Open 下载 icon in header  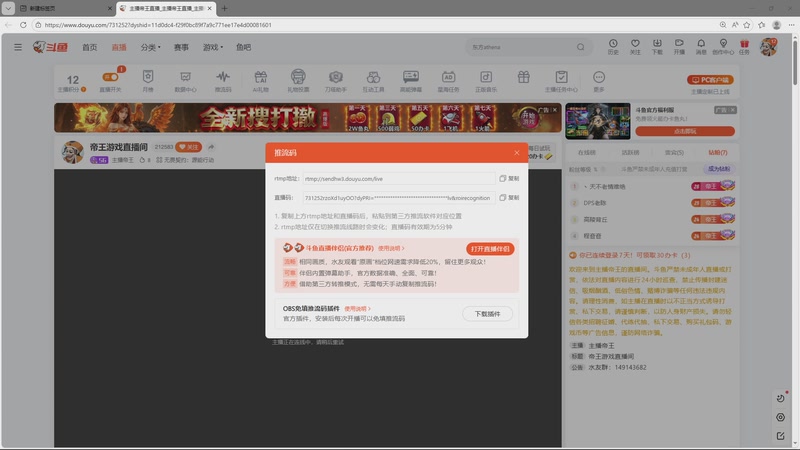(x=657, y=47)
